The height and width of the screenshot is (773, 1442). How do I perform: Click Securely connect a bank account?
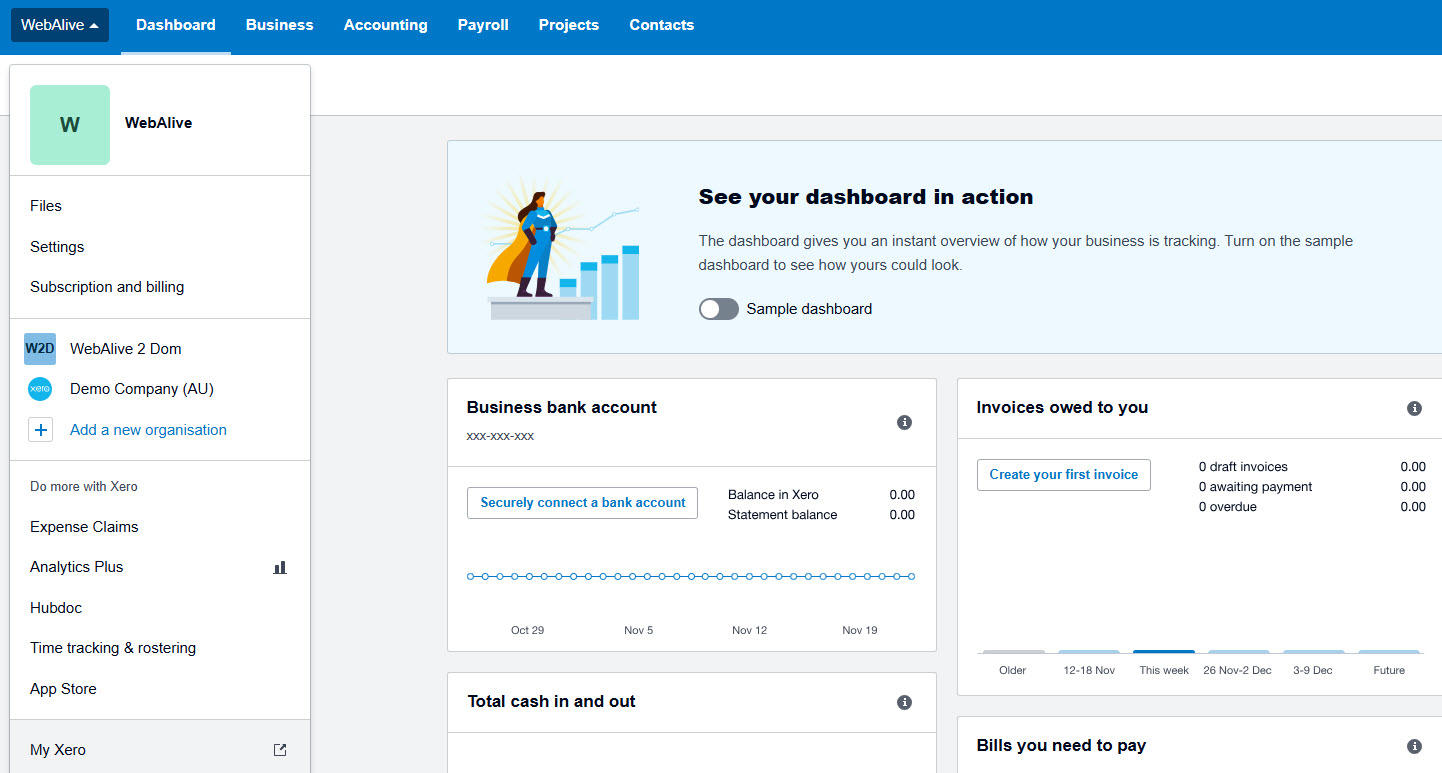click(x=582, y=503)
